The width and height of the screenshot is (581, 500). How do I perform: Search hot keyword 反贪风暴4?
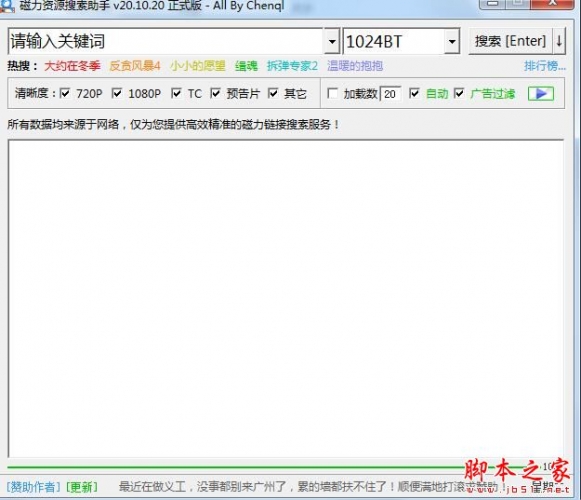pyautogui.click(x=135, y=66)
